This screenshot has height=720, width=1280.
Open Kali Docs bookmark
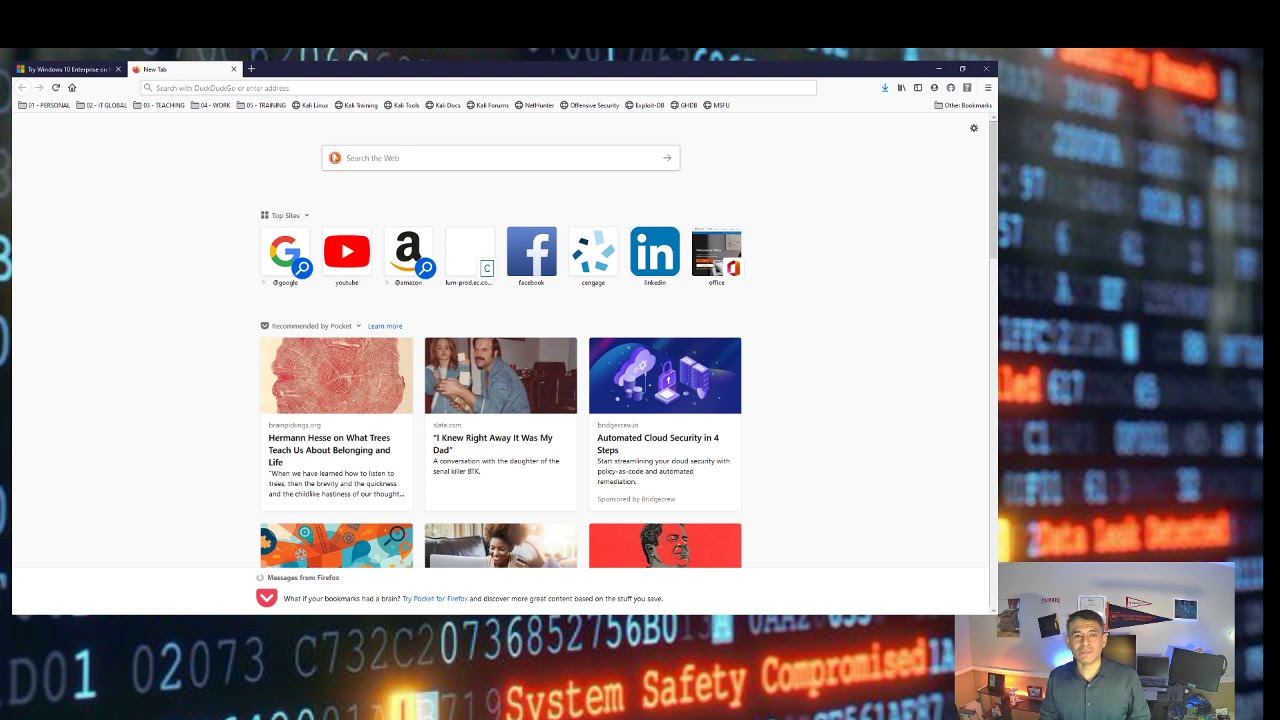coord(443,105)
